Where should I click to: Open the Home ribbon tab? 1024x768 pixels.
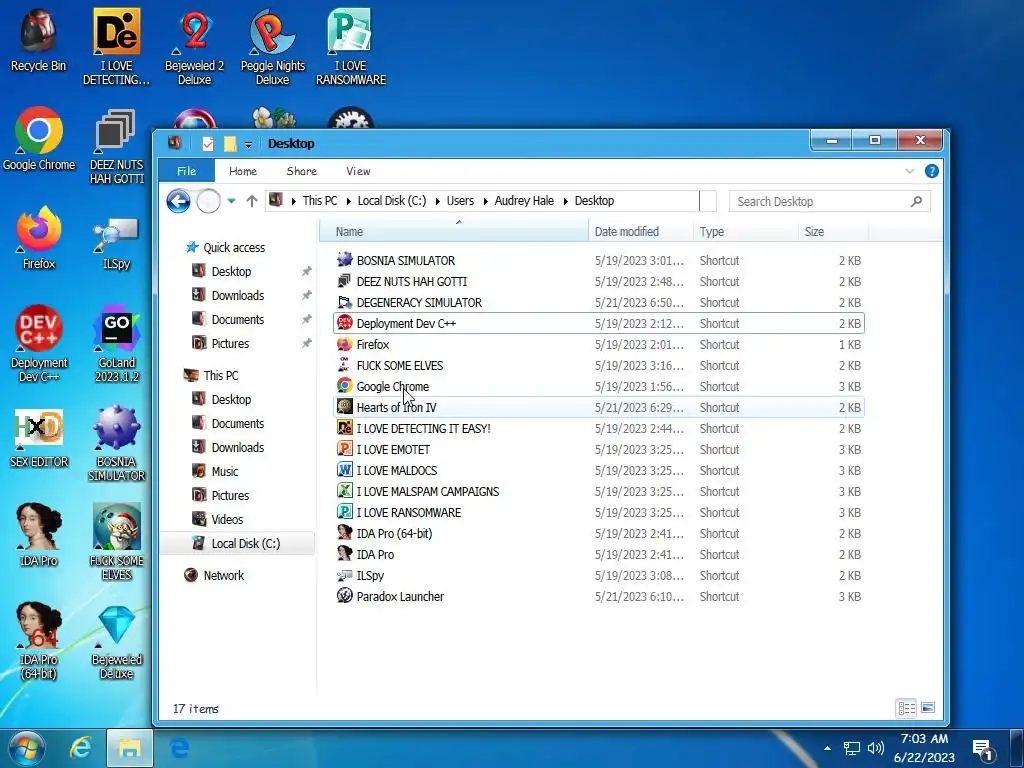[243, 171]
